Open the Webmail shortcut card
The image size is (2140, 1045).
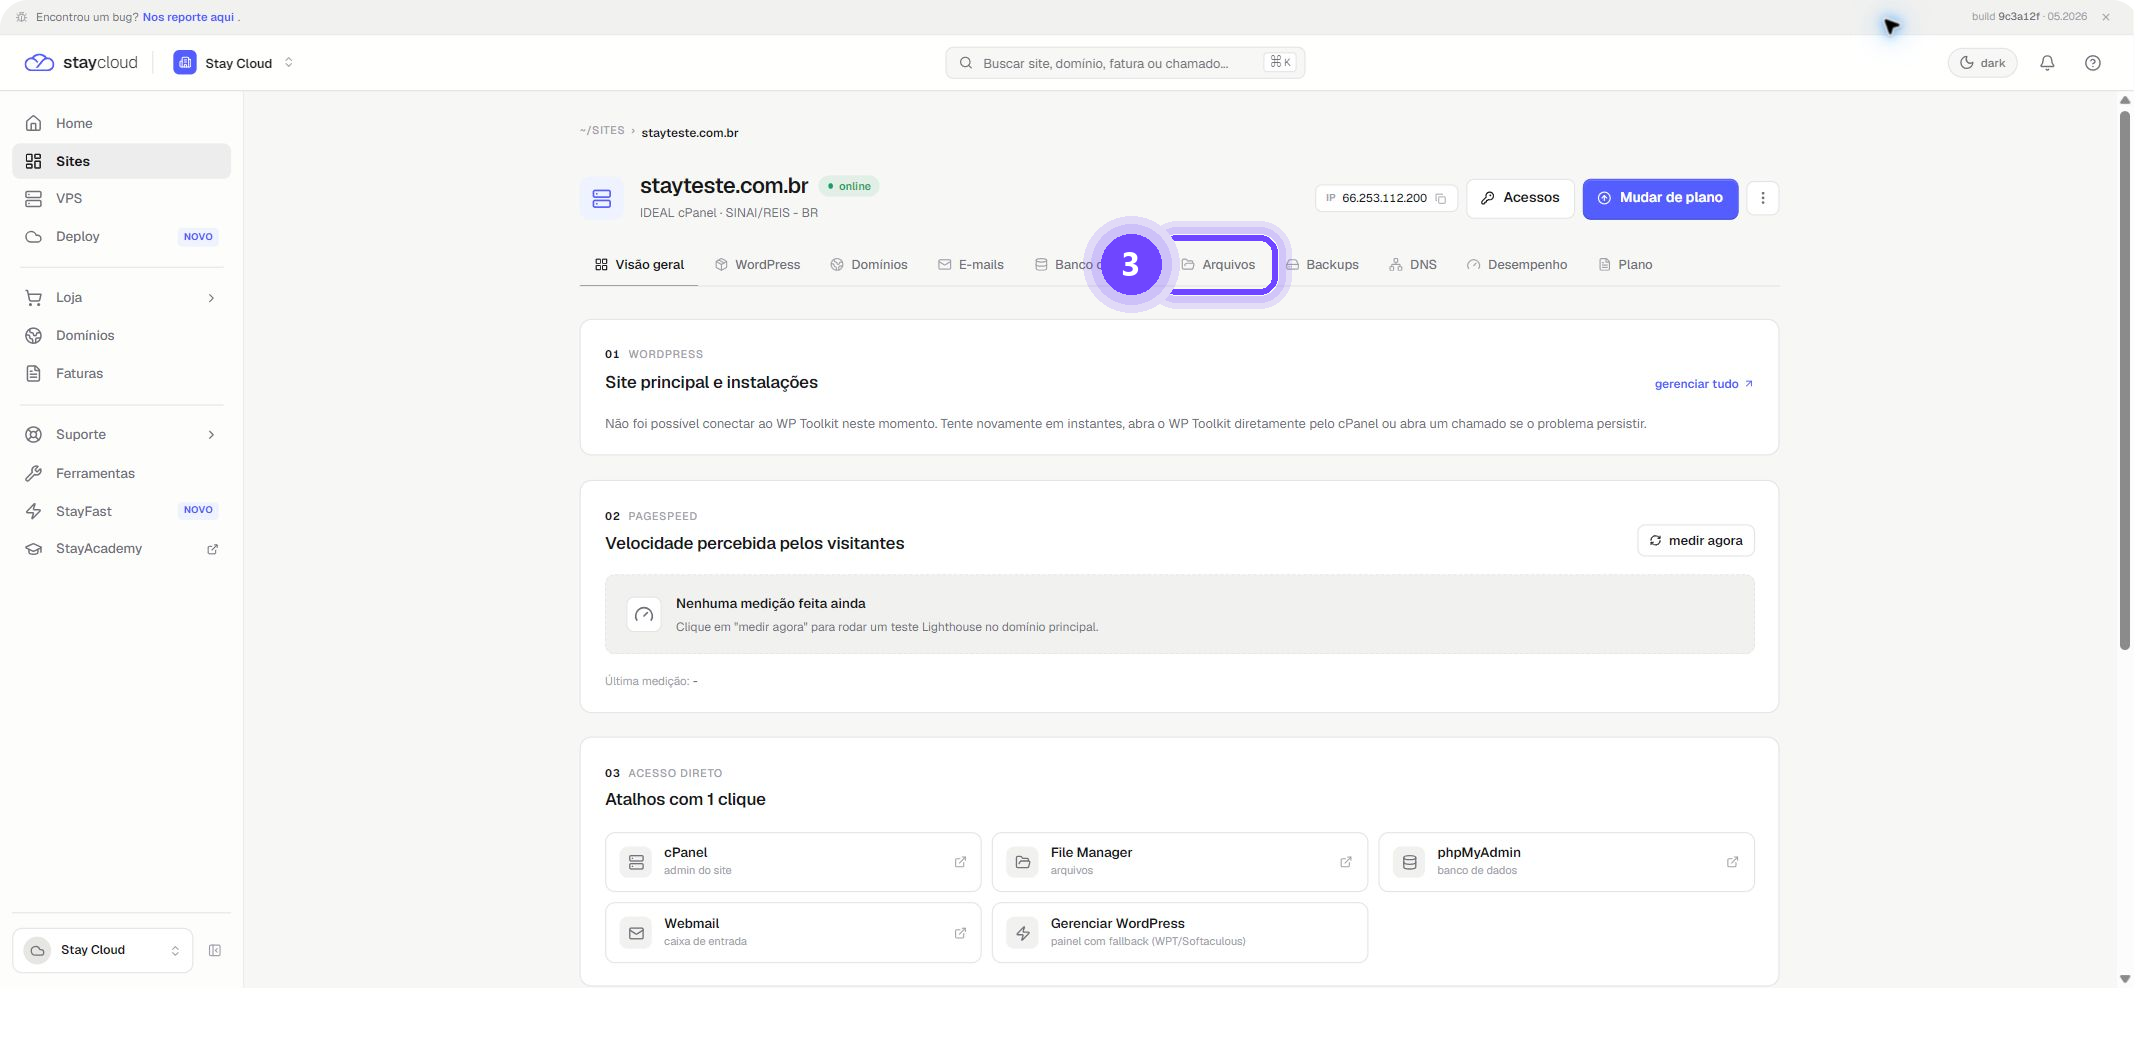pyautogui.click(x=792, y=933)
